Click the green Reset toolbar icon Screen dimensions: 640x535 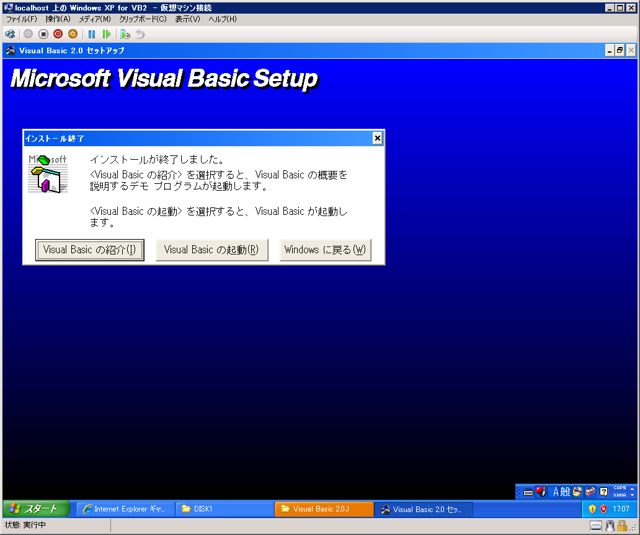pyautogui.click(x=107, y=34)
